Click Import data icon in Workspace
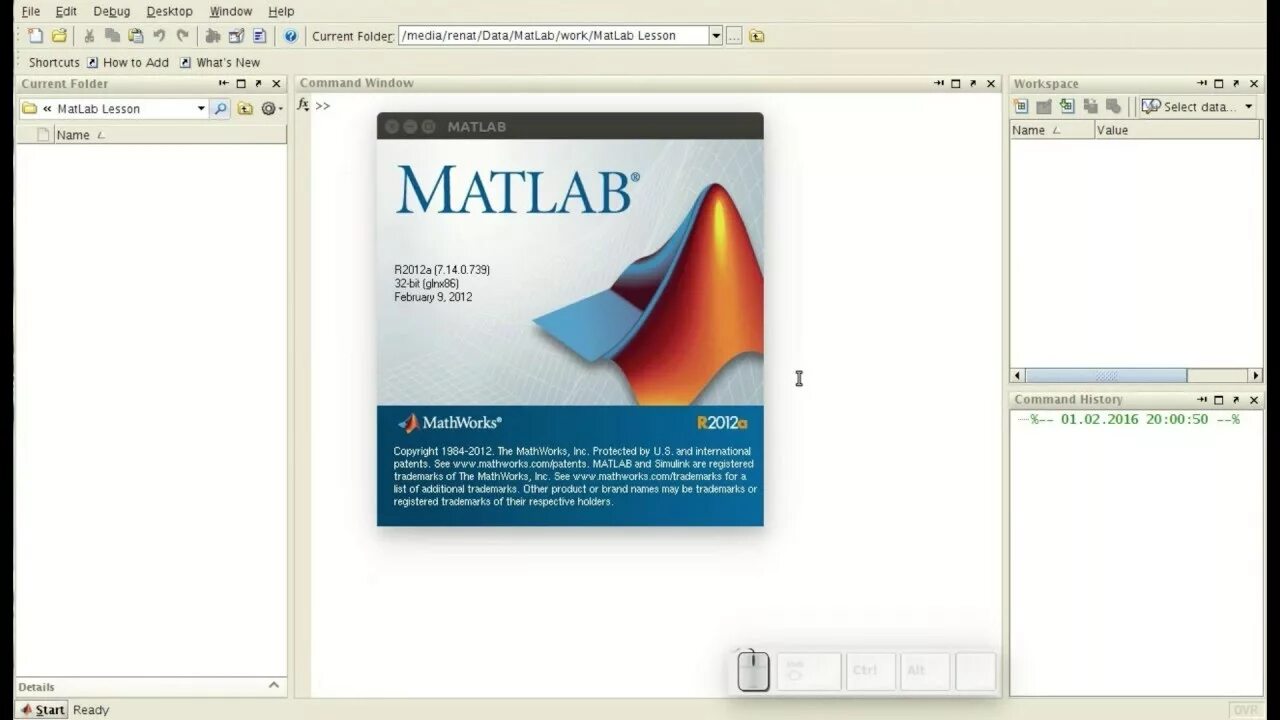Image resolution: width=1280 pixels, height=720 pixels. coord(1067,106)
